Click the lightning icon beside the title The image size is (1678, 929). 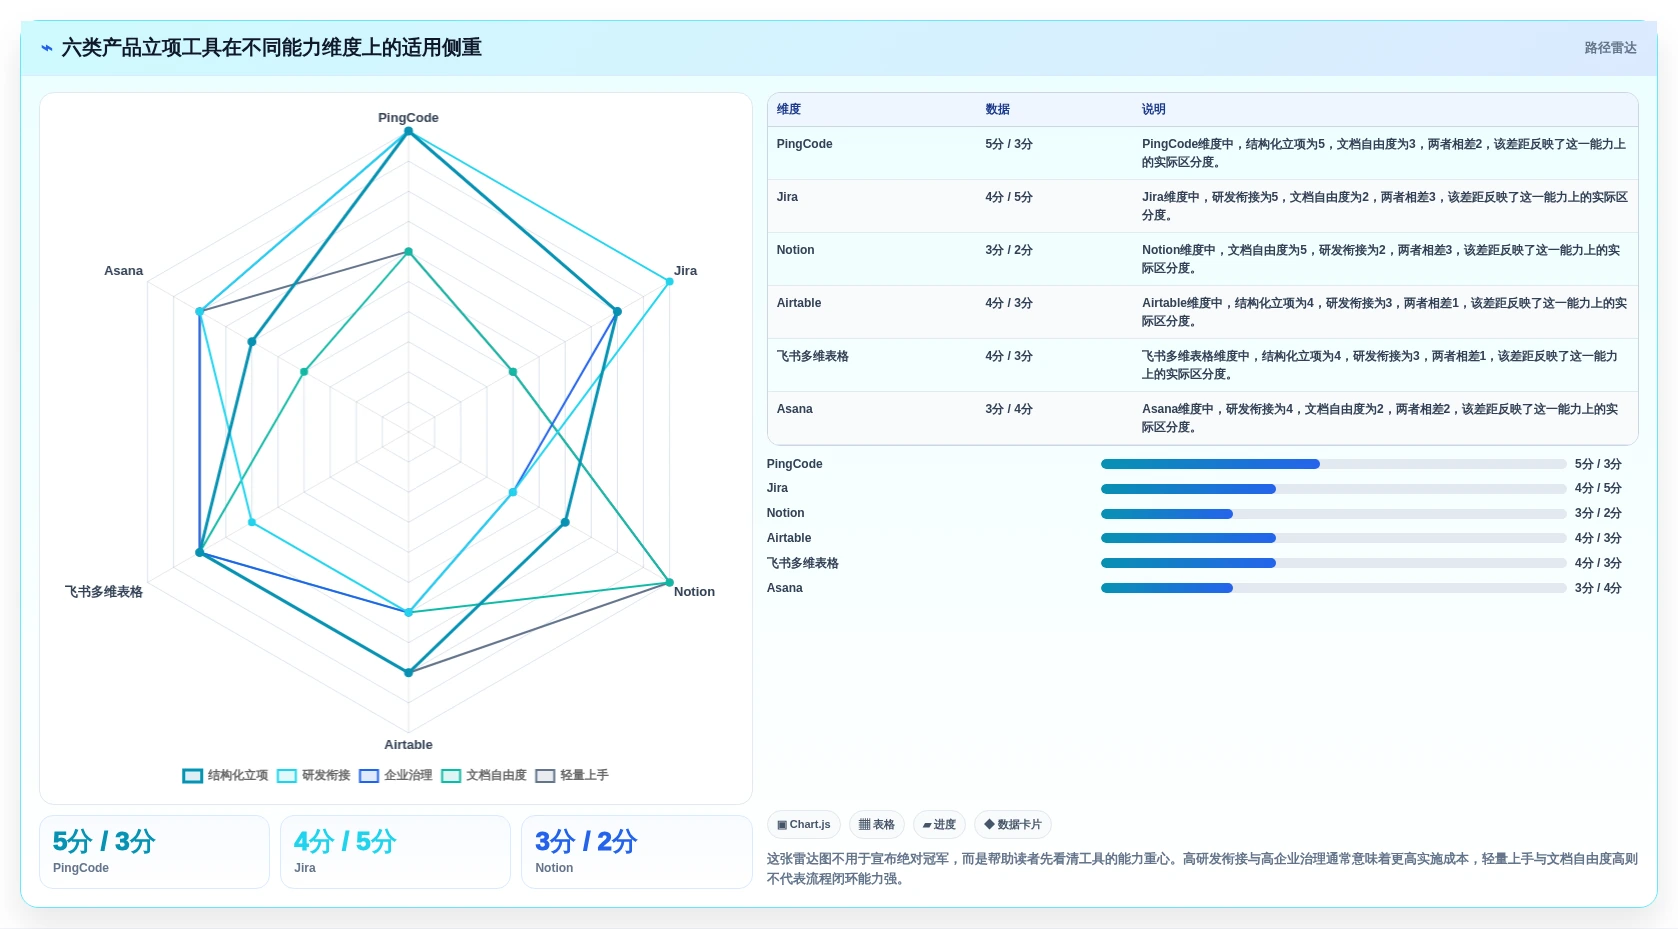(47, 48)
